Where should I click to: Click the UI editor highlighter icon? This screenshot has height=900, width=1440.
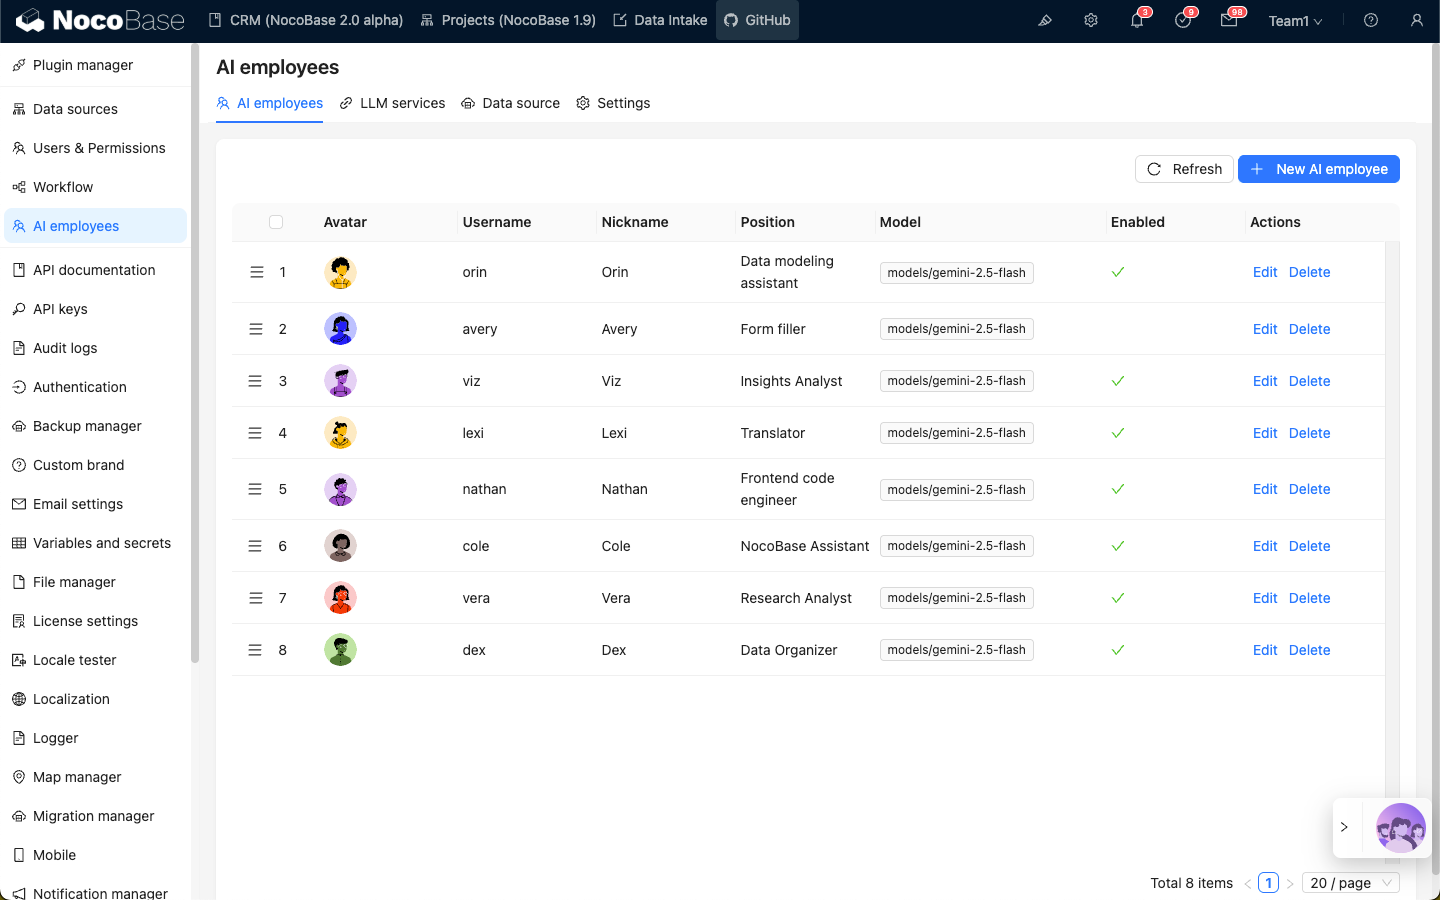tap(1045, 21)
